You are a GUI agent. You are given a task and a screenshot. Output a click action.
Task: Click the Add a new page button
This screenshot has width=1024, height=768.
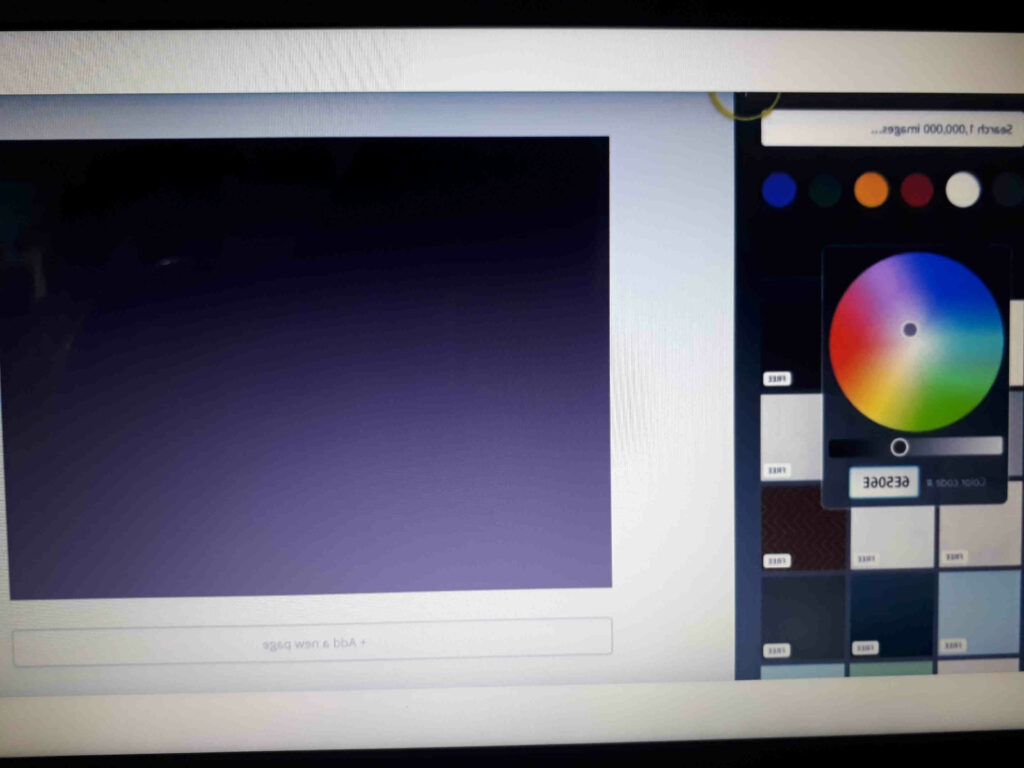(312, 643)
